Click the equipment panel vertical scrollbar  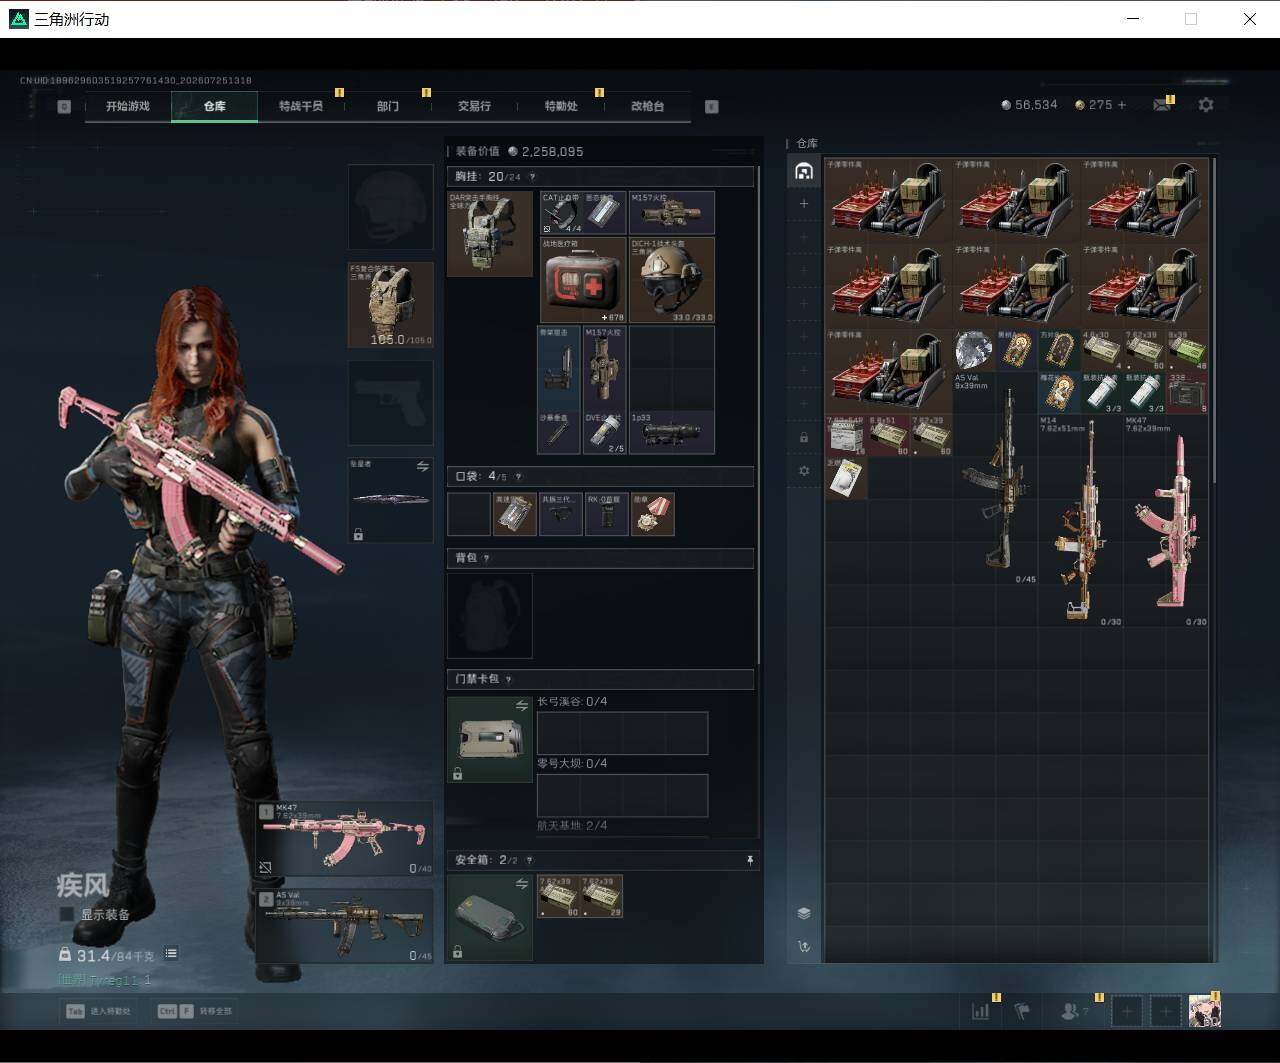[759, 415]
